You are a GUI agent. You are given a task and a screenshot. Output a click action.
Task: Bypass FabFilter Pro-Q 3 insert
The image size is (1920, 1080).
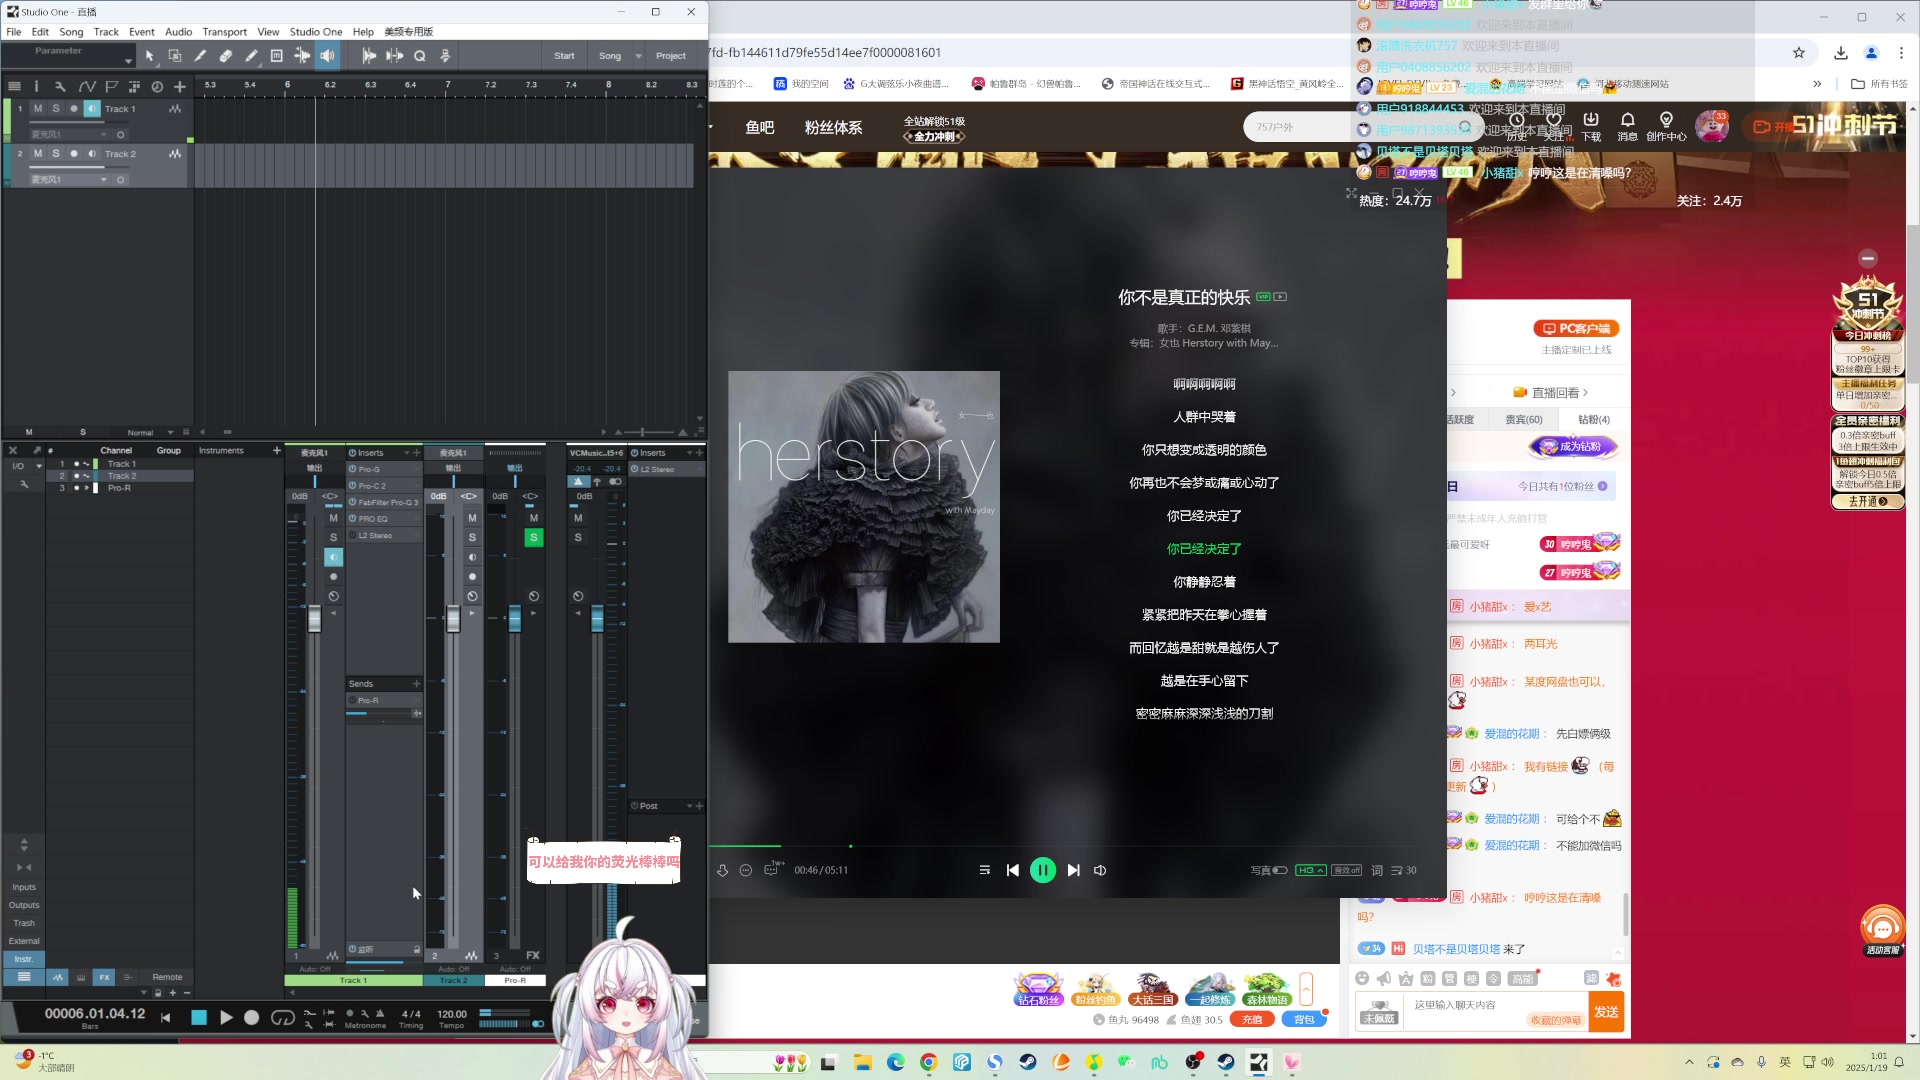(x=352, y=502)
